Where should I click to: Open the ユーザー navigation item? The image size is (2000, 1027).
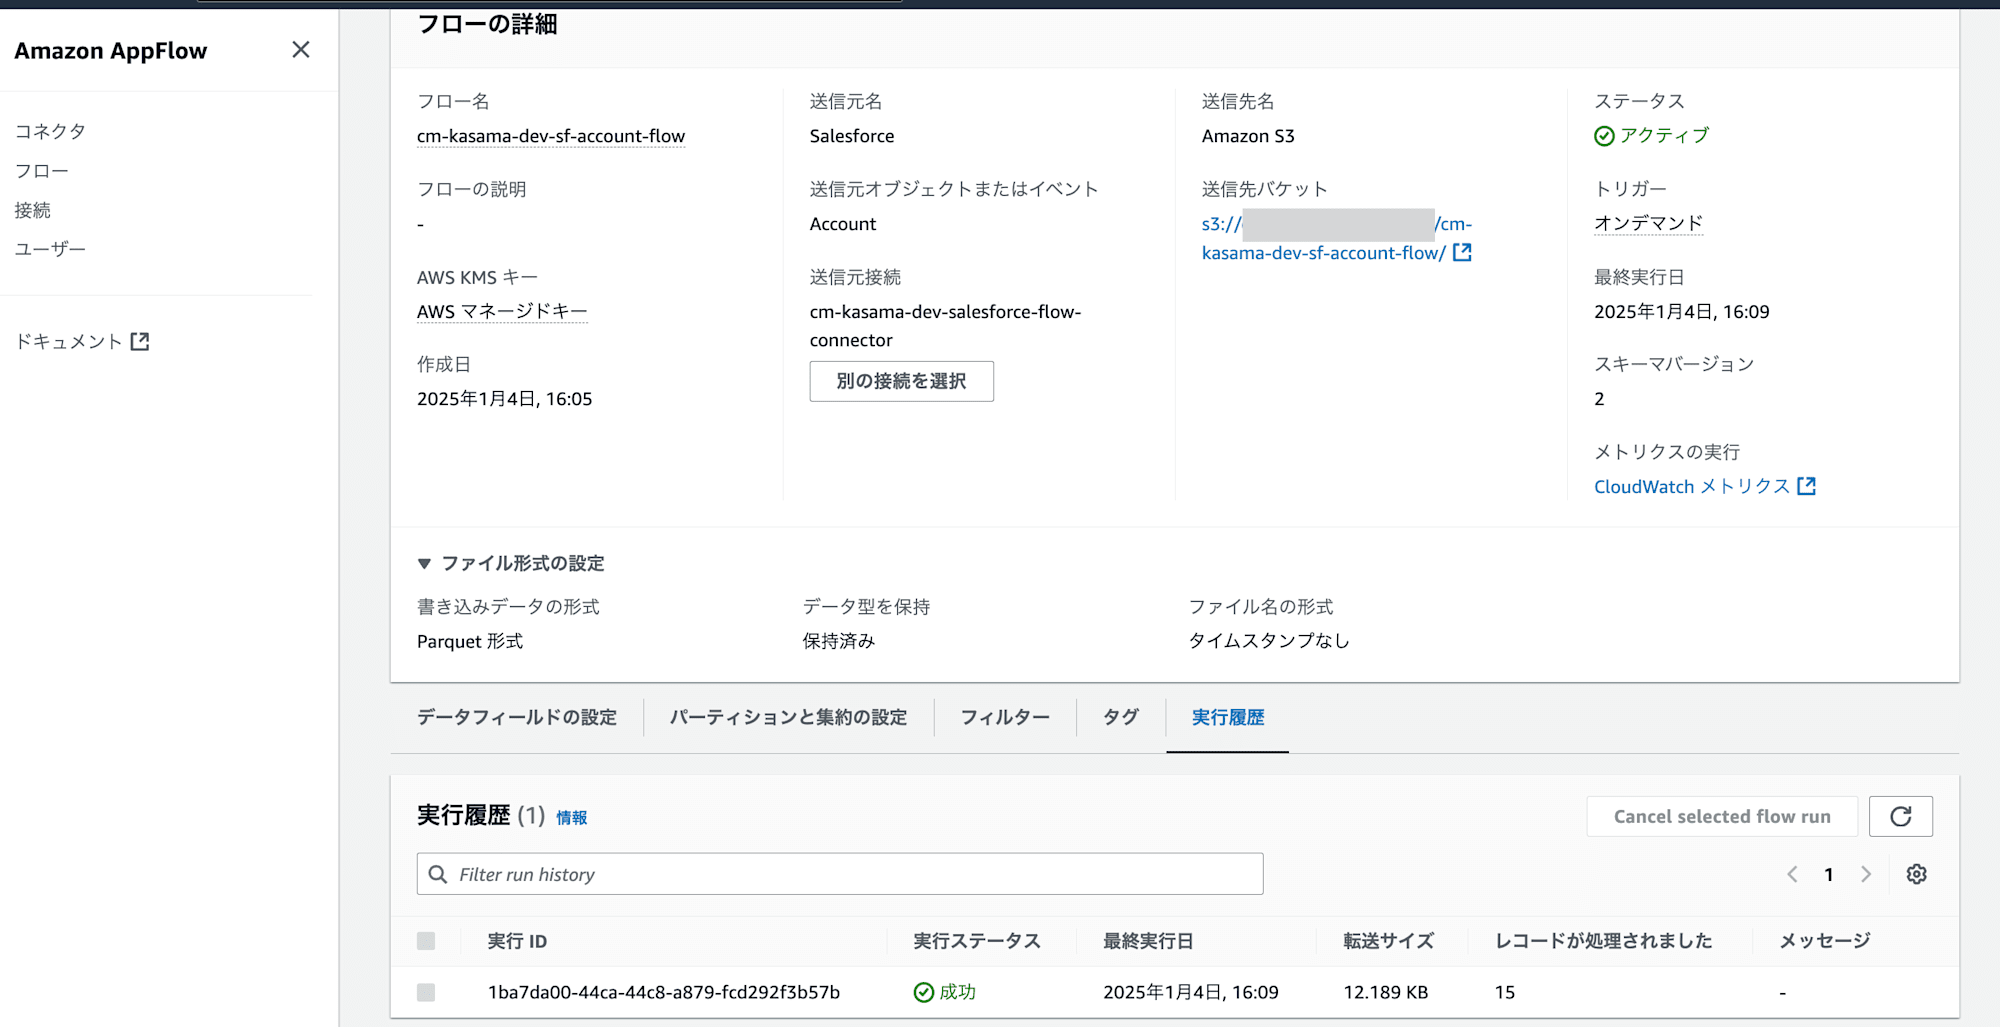[x=50, y=249]
